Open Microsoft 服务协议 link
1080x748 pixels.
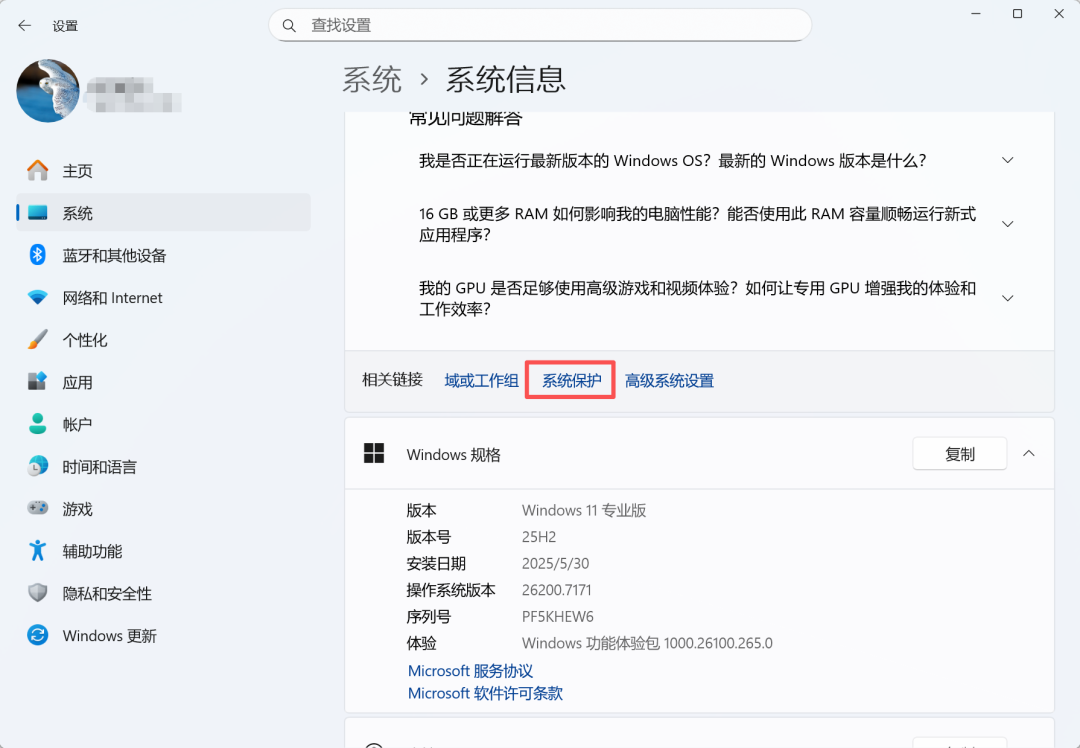pos(470,671)
